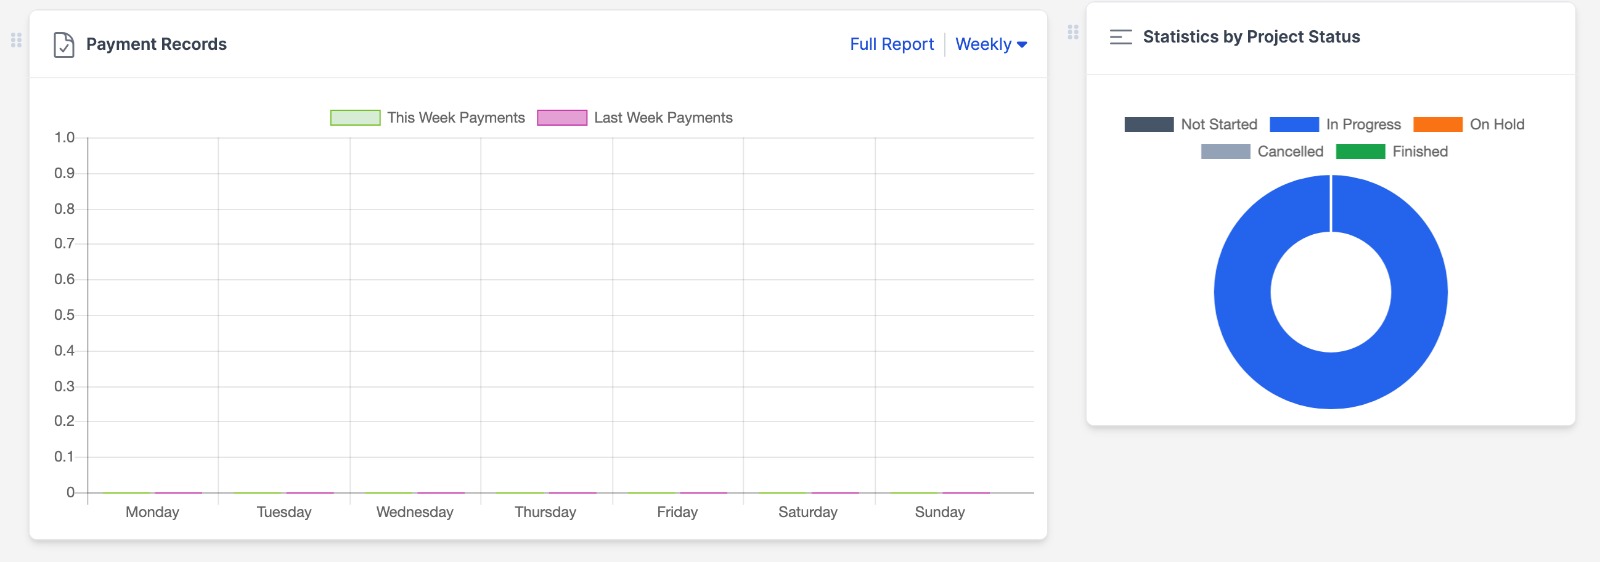Screen dimensions: 1600x562
Task: Click the drag handle beside Statistics widget
Action: click(x=1073, y=32)
